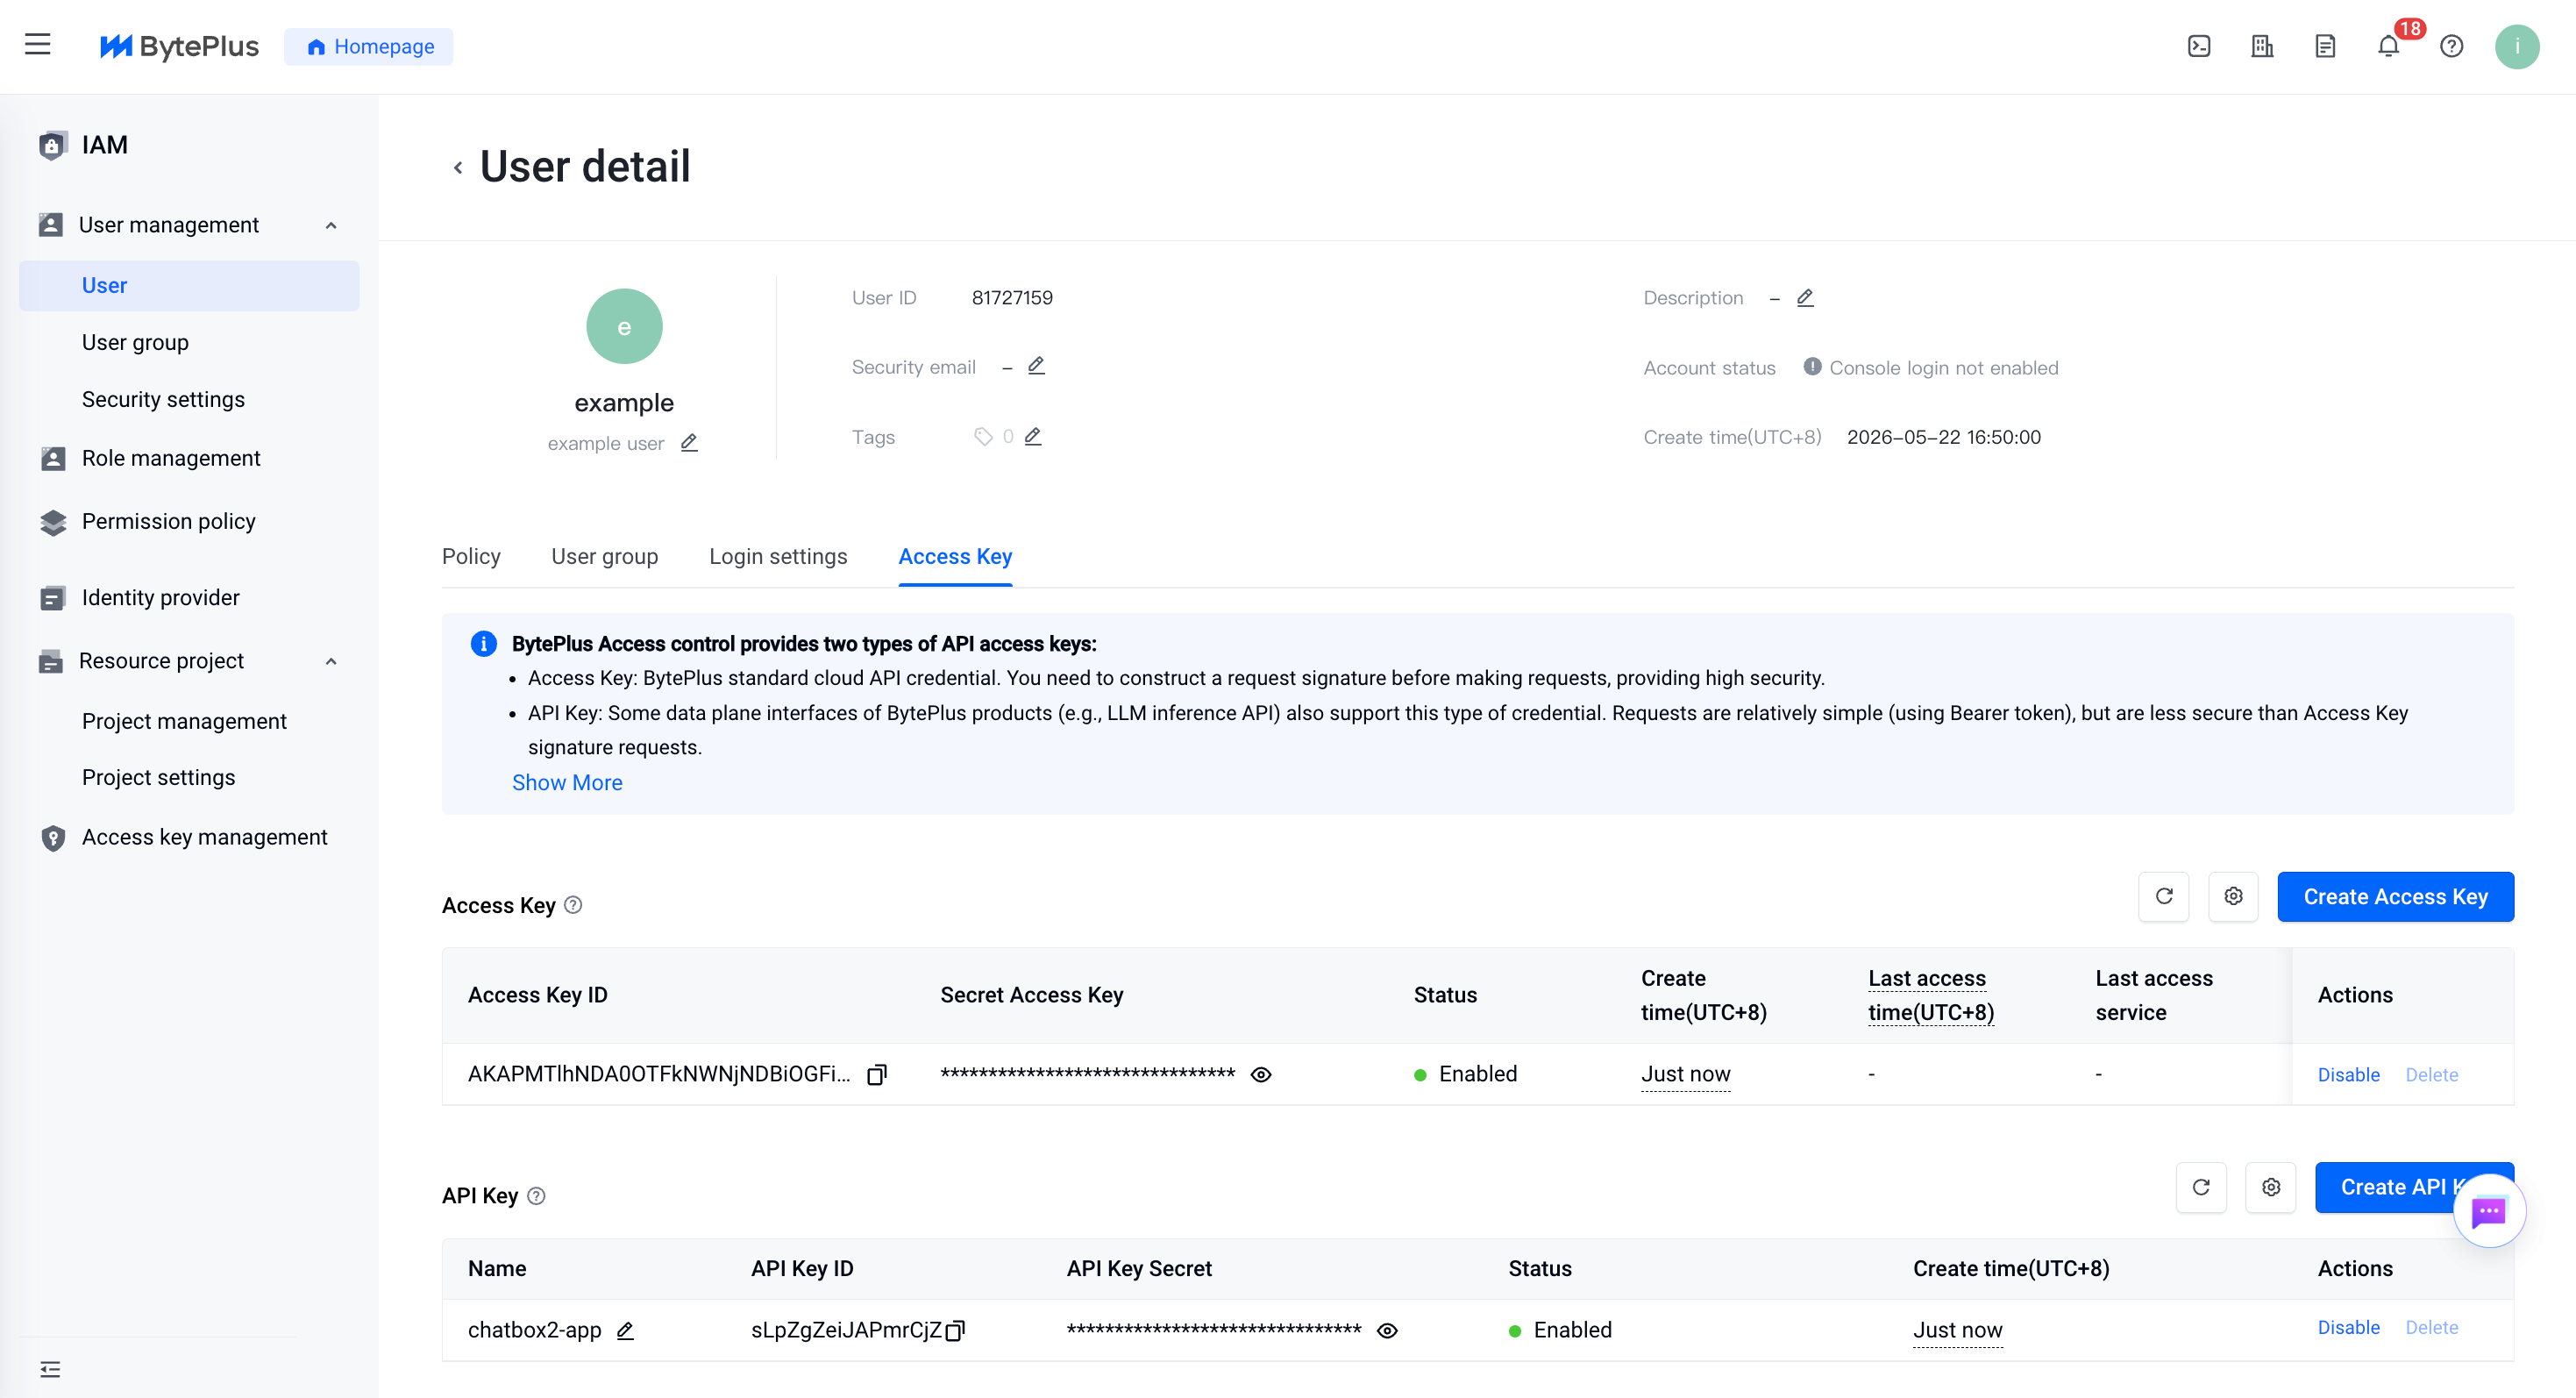Click the Create Access Key button
Screen dimensions: 2576x1398
[x=2395, y=896]
